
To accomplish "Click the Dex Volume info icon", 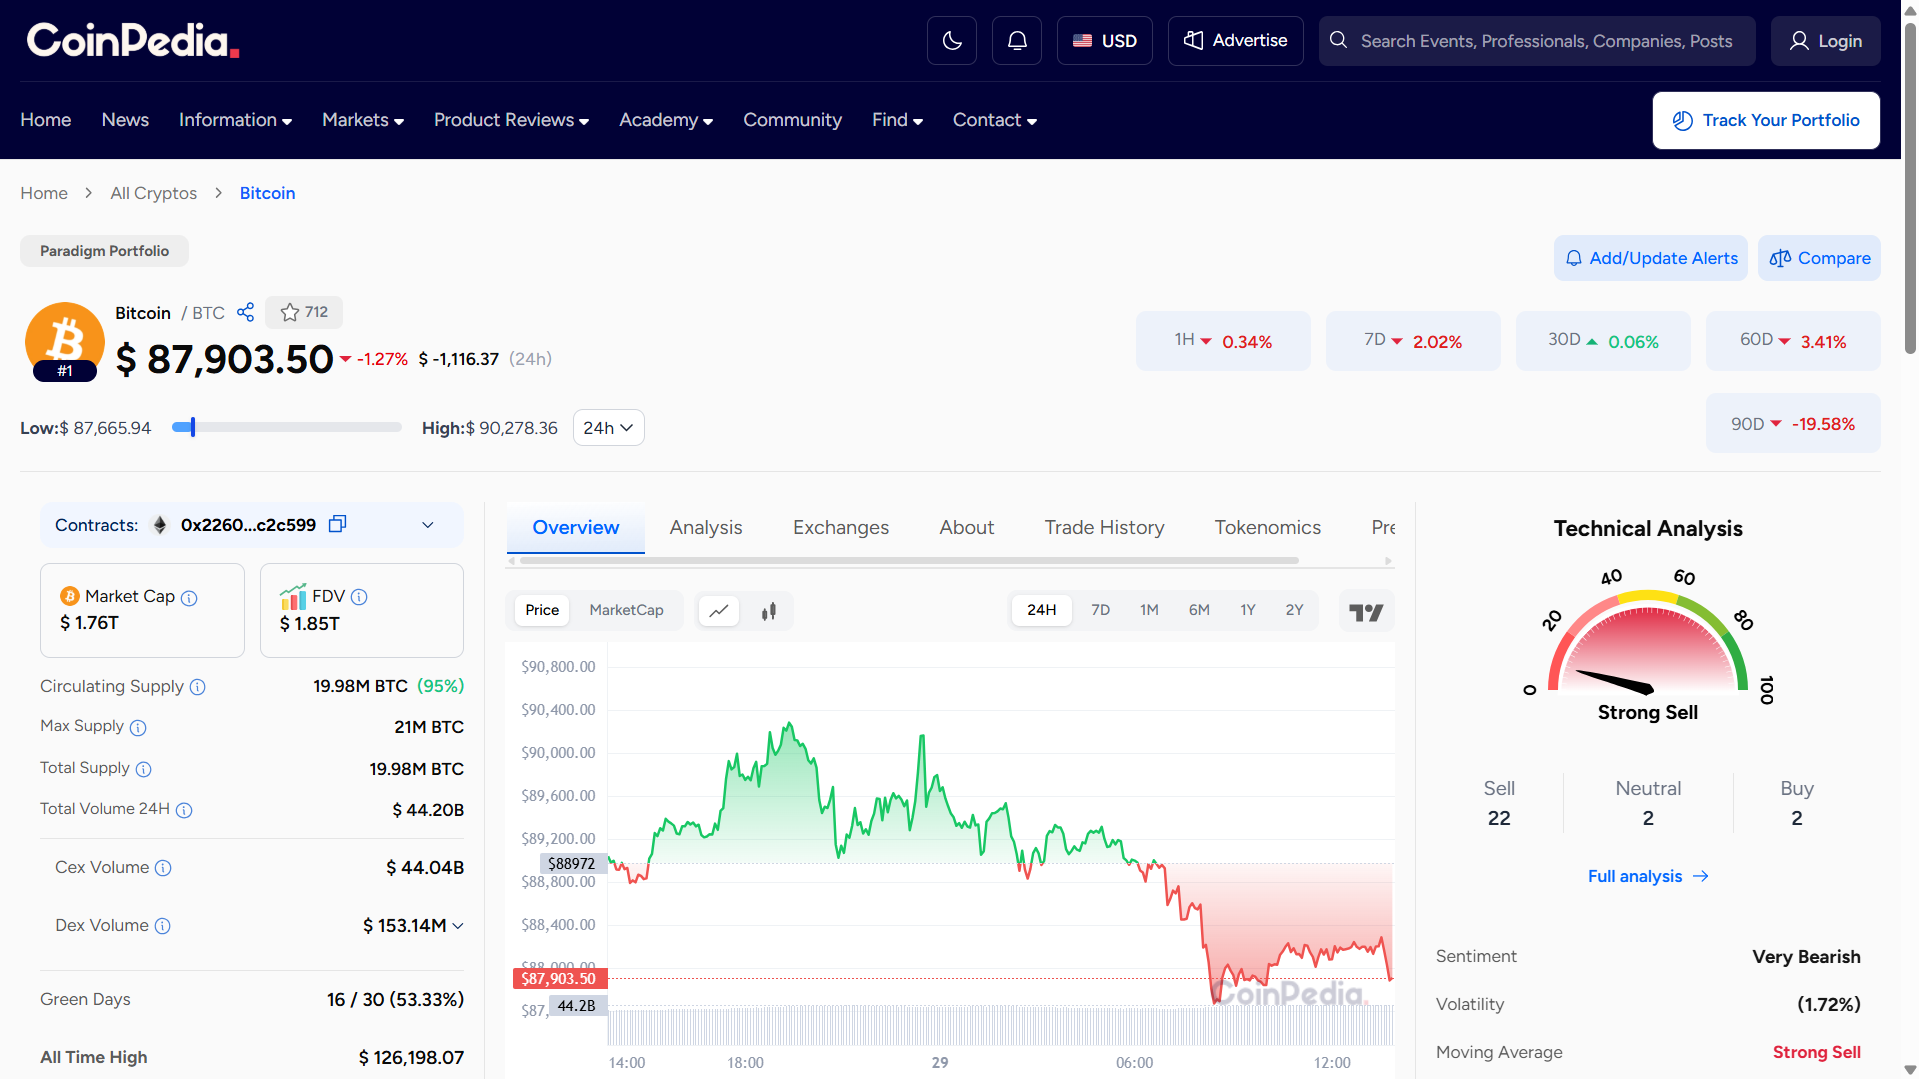I will tap(162, 926).
